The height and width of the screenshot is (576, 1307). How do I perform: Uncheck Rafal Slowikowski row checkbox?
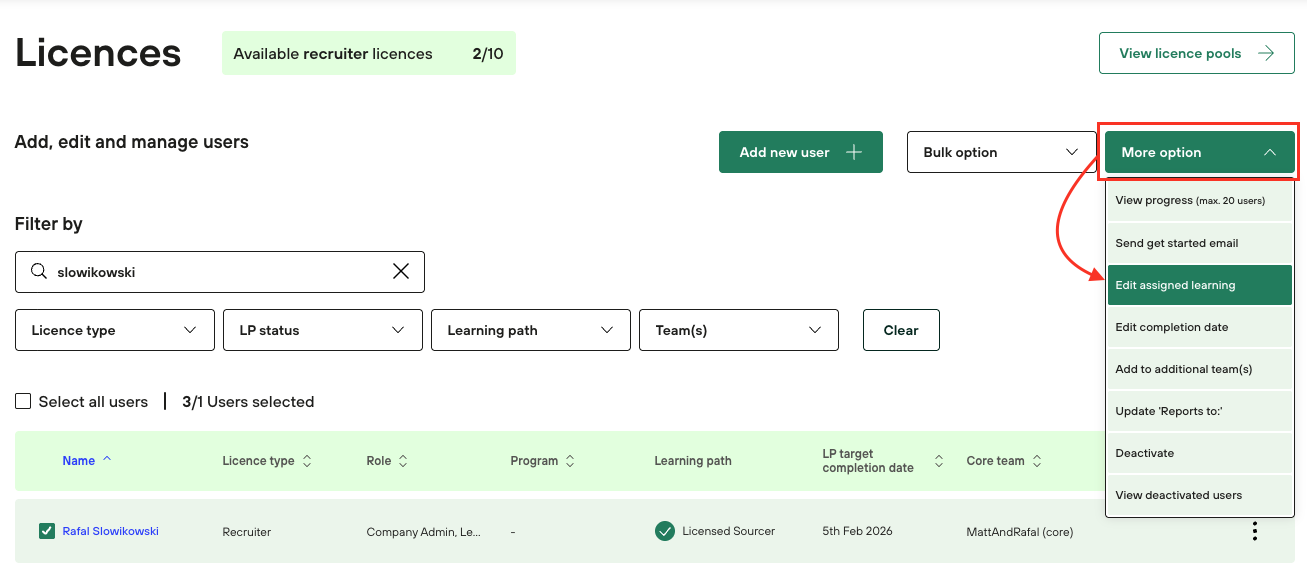pos(46,531)
